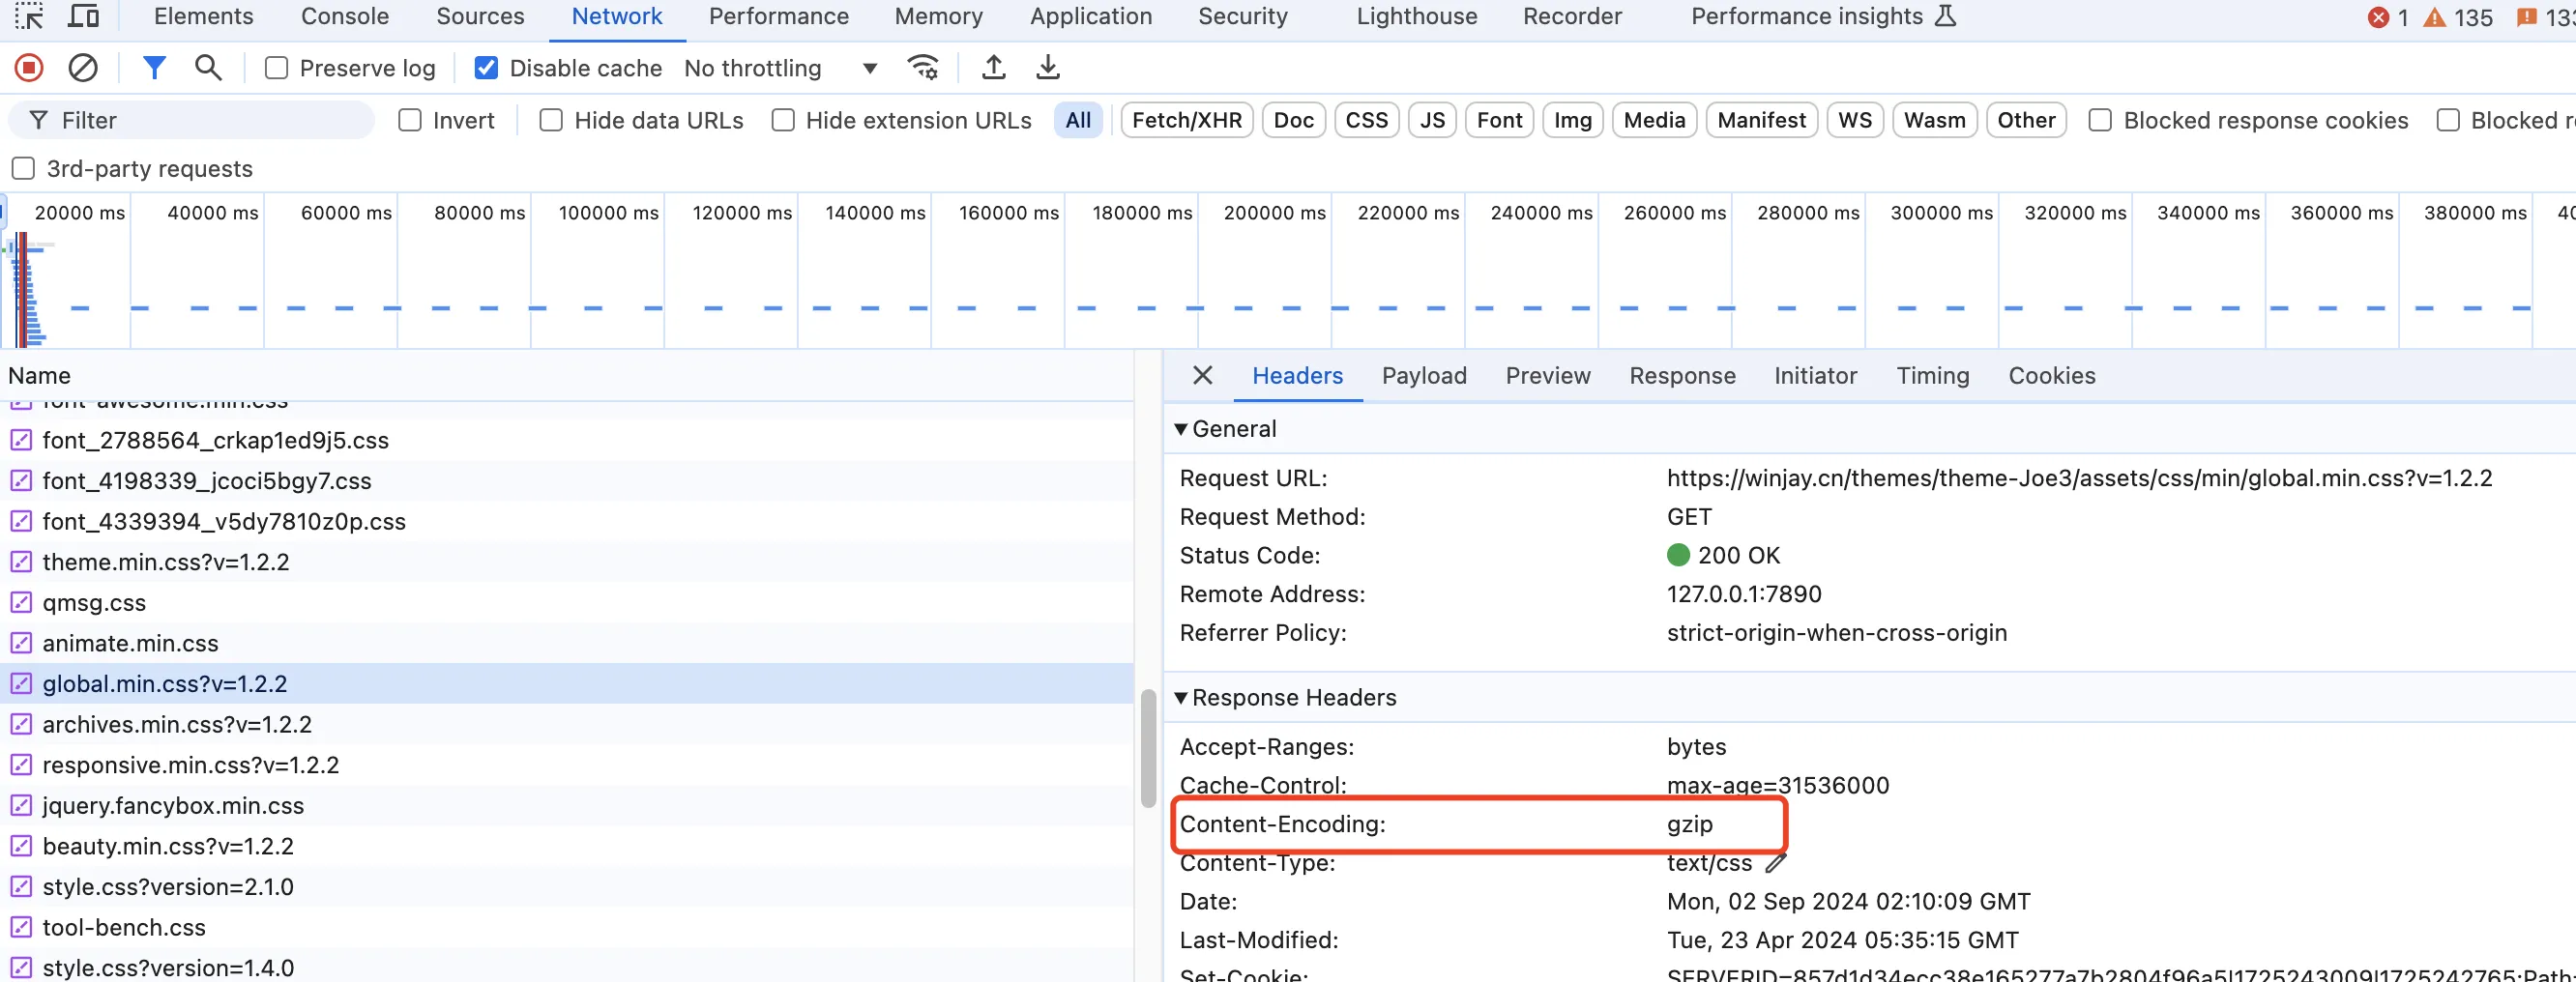2576x982 pixels.
Task: Open the Lighthouse tab
Action: (x=1416, y=16)
